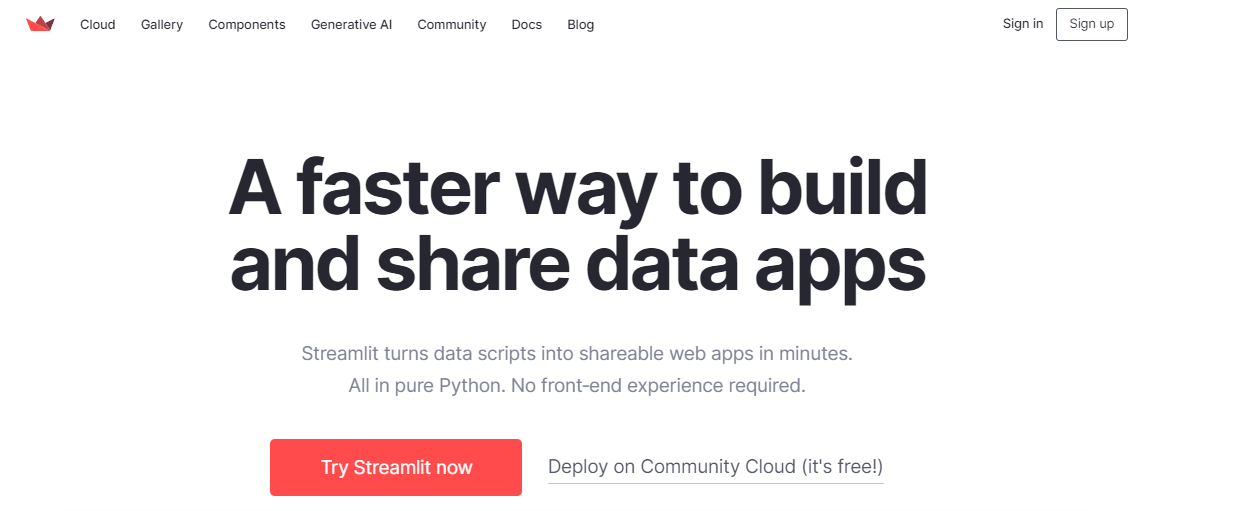
Task: Visit the Blog from navigation
Action: (x=580, y=24)
